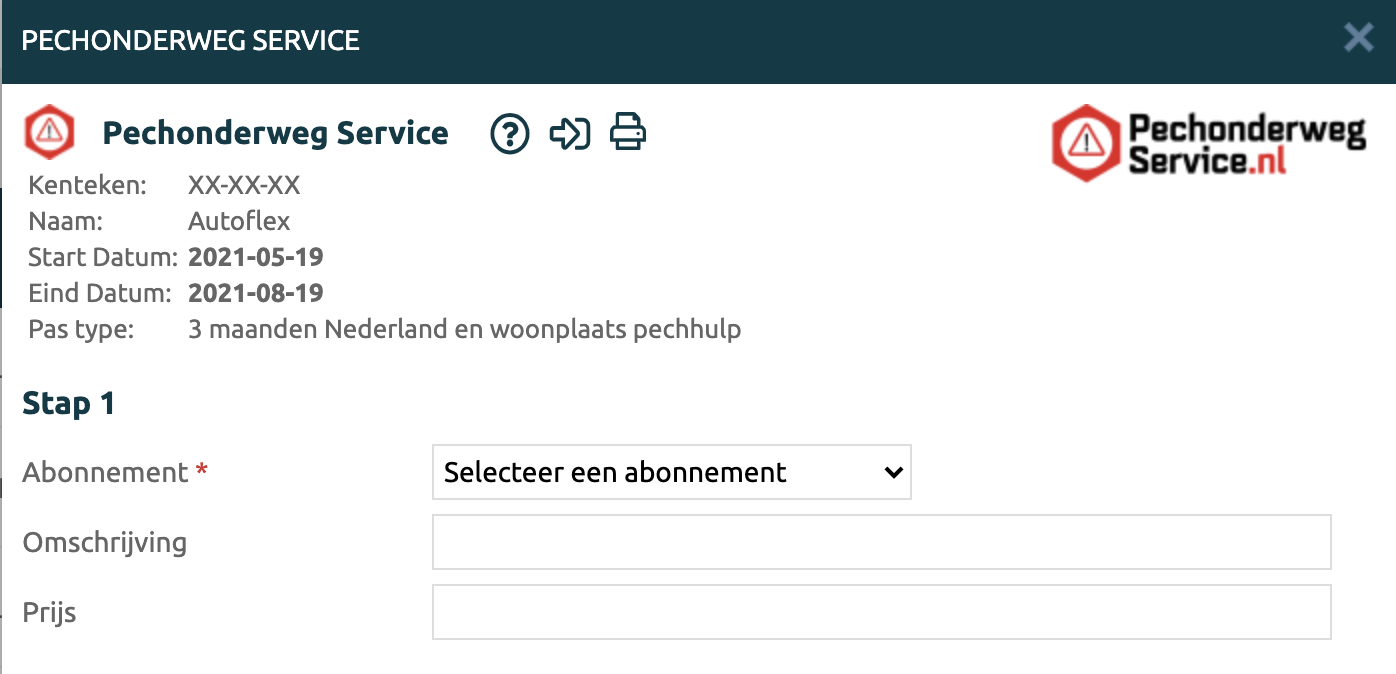Focus the Omschrijving text field
The image size is (1396, 674).
point(881,542)
